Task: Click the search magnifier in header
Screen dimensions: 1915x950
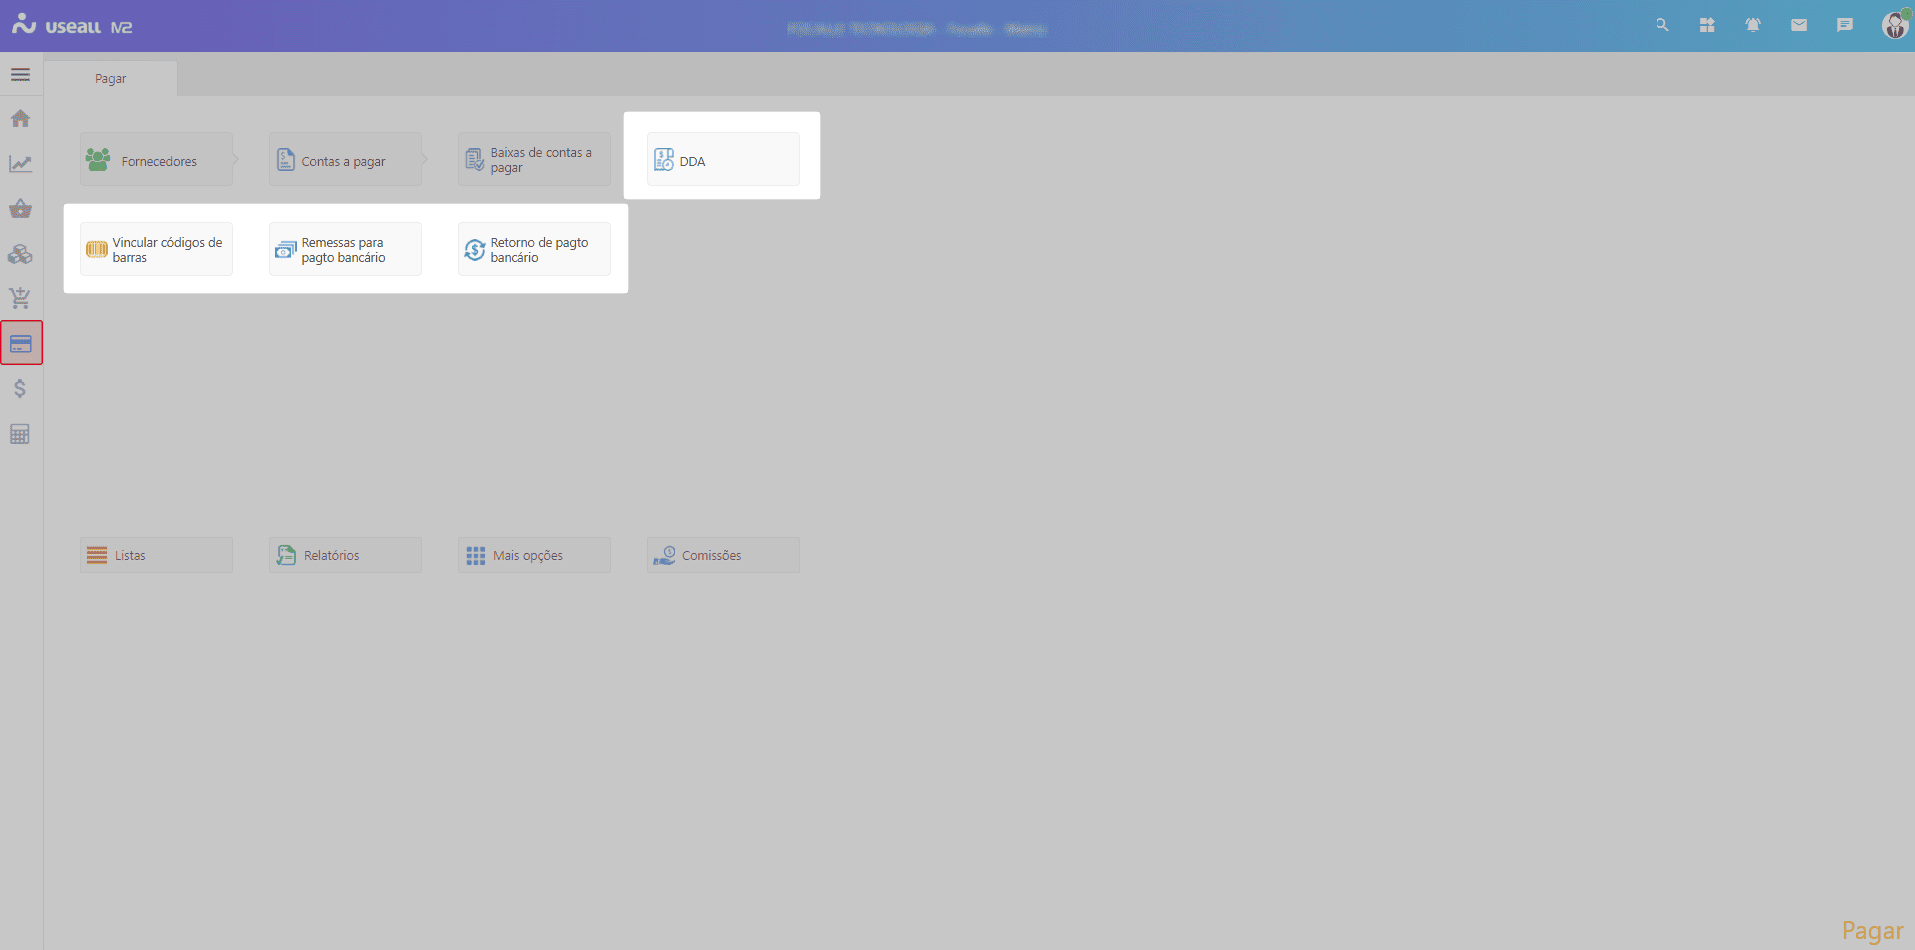Action: pyautogui.click(x=1662, y=25)
